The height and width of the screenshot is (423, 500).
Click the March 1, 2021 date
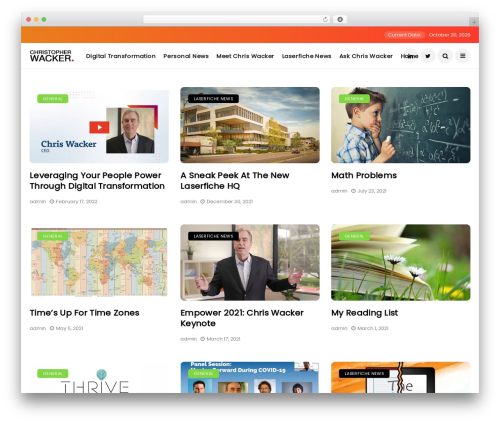pyautogui.click(x=373, y=328)
